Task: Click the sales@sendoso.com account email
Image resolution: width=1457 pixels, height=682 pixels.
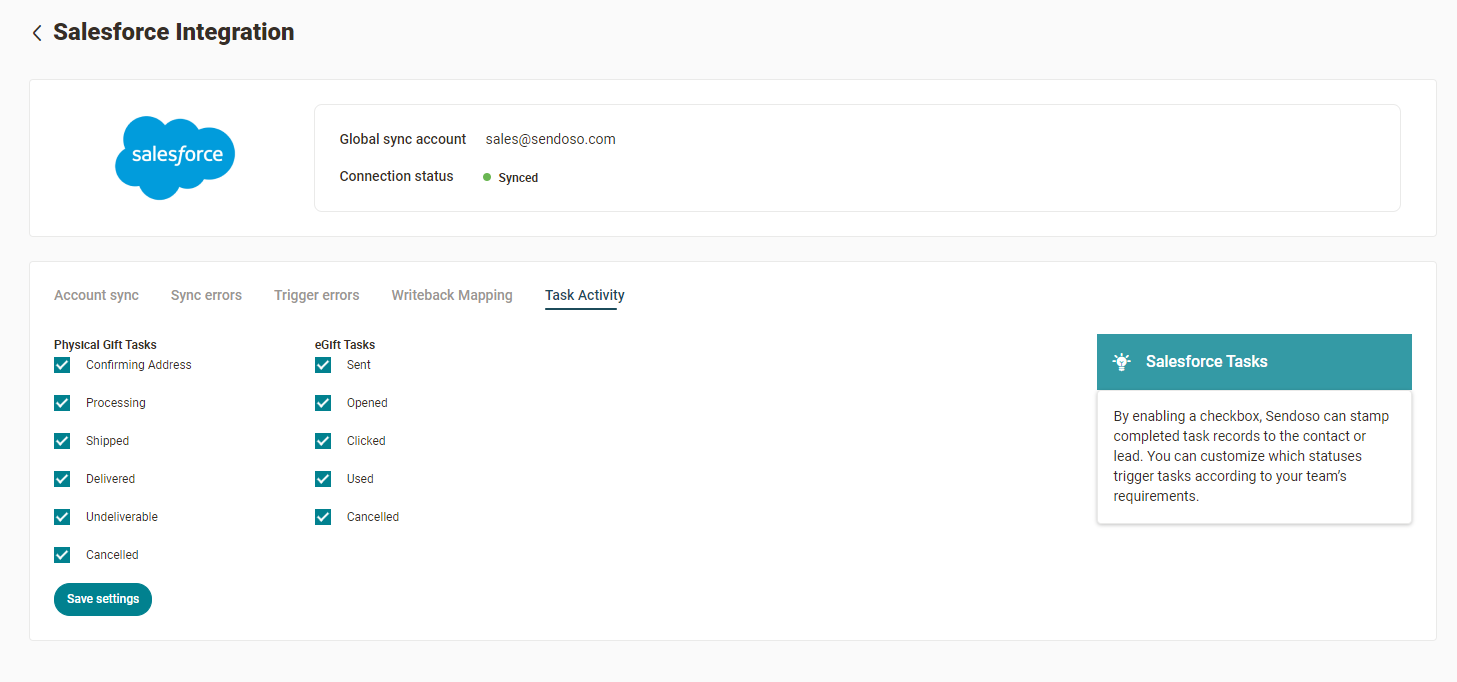Action: (x=551, y=139)
